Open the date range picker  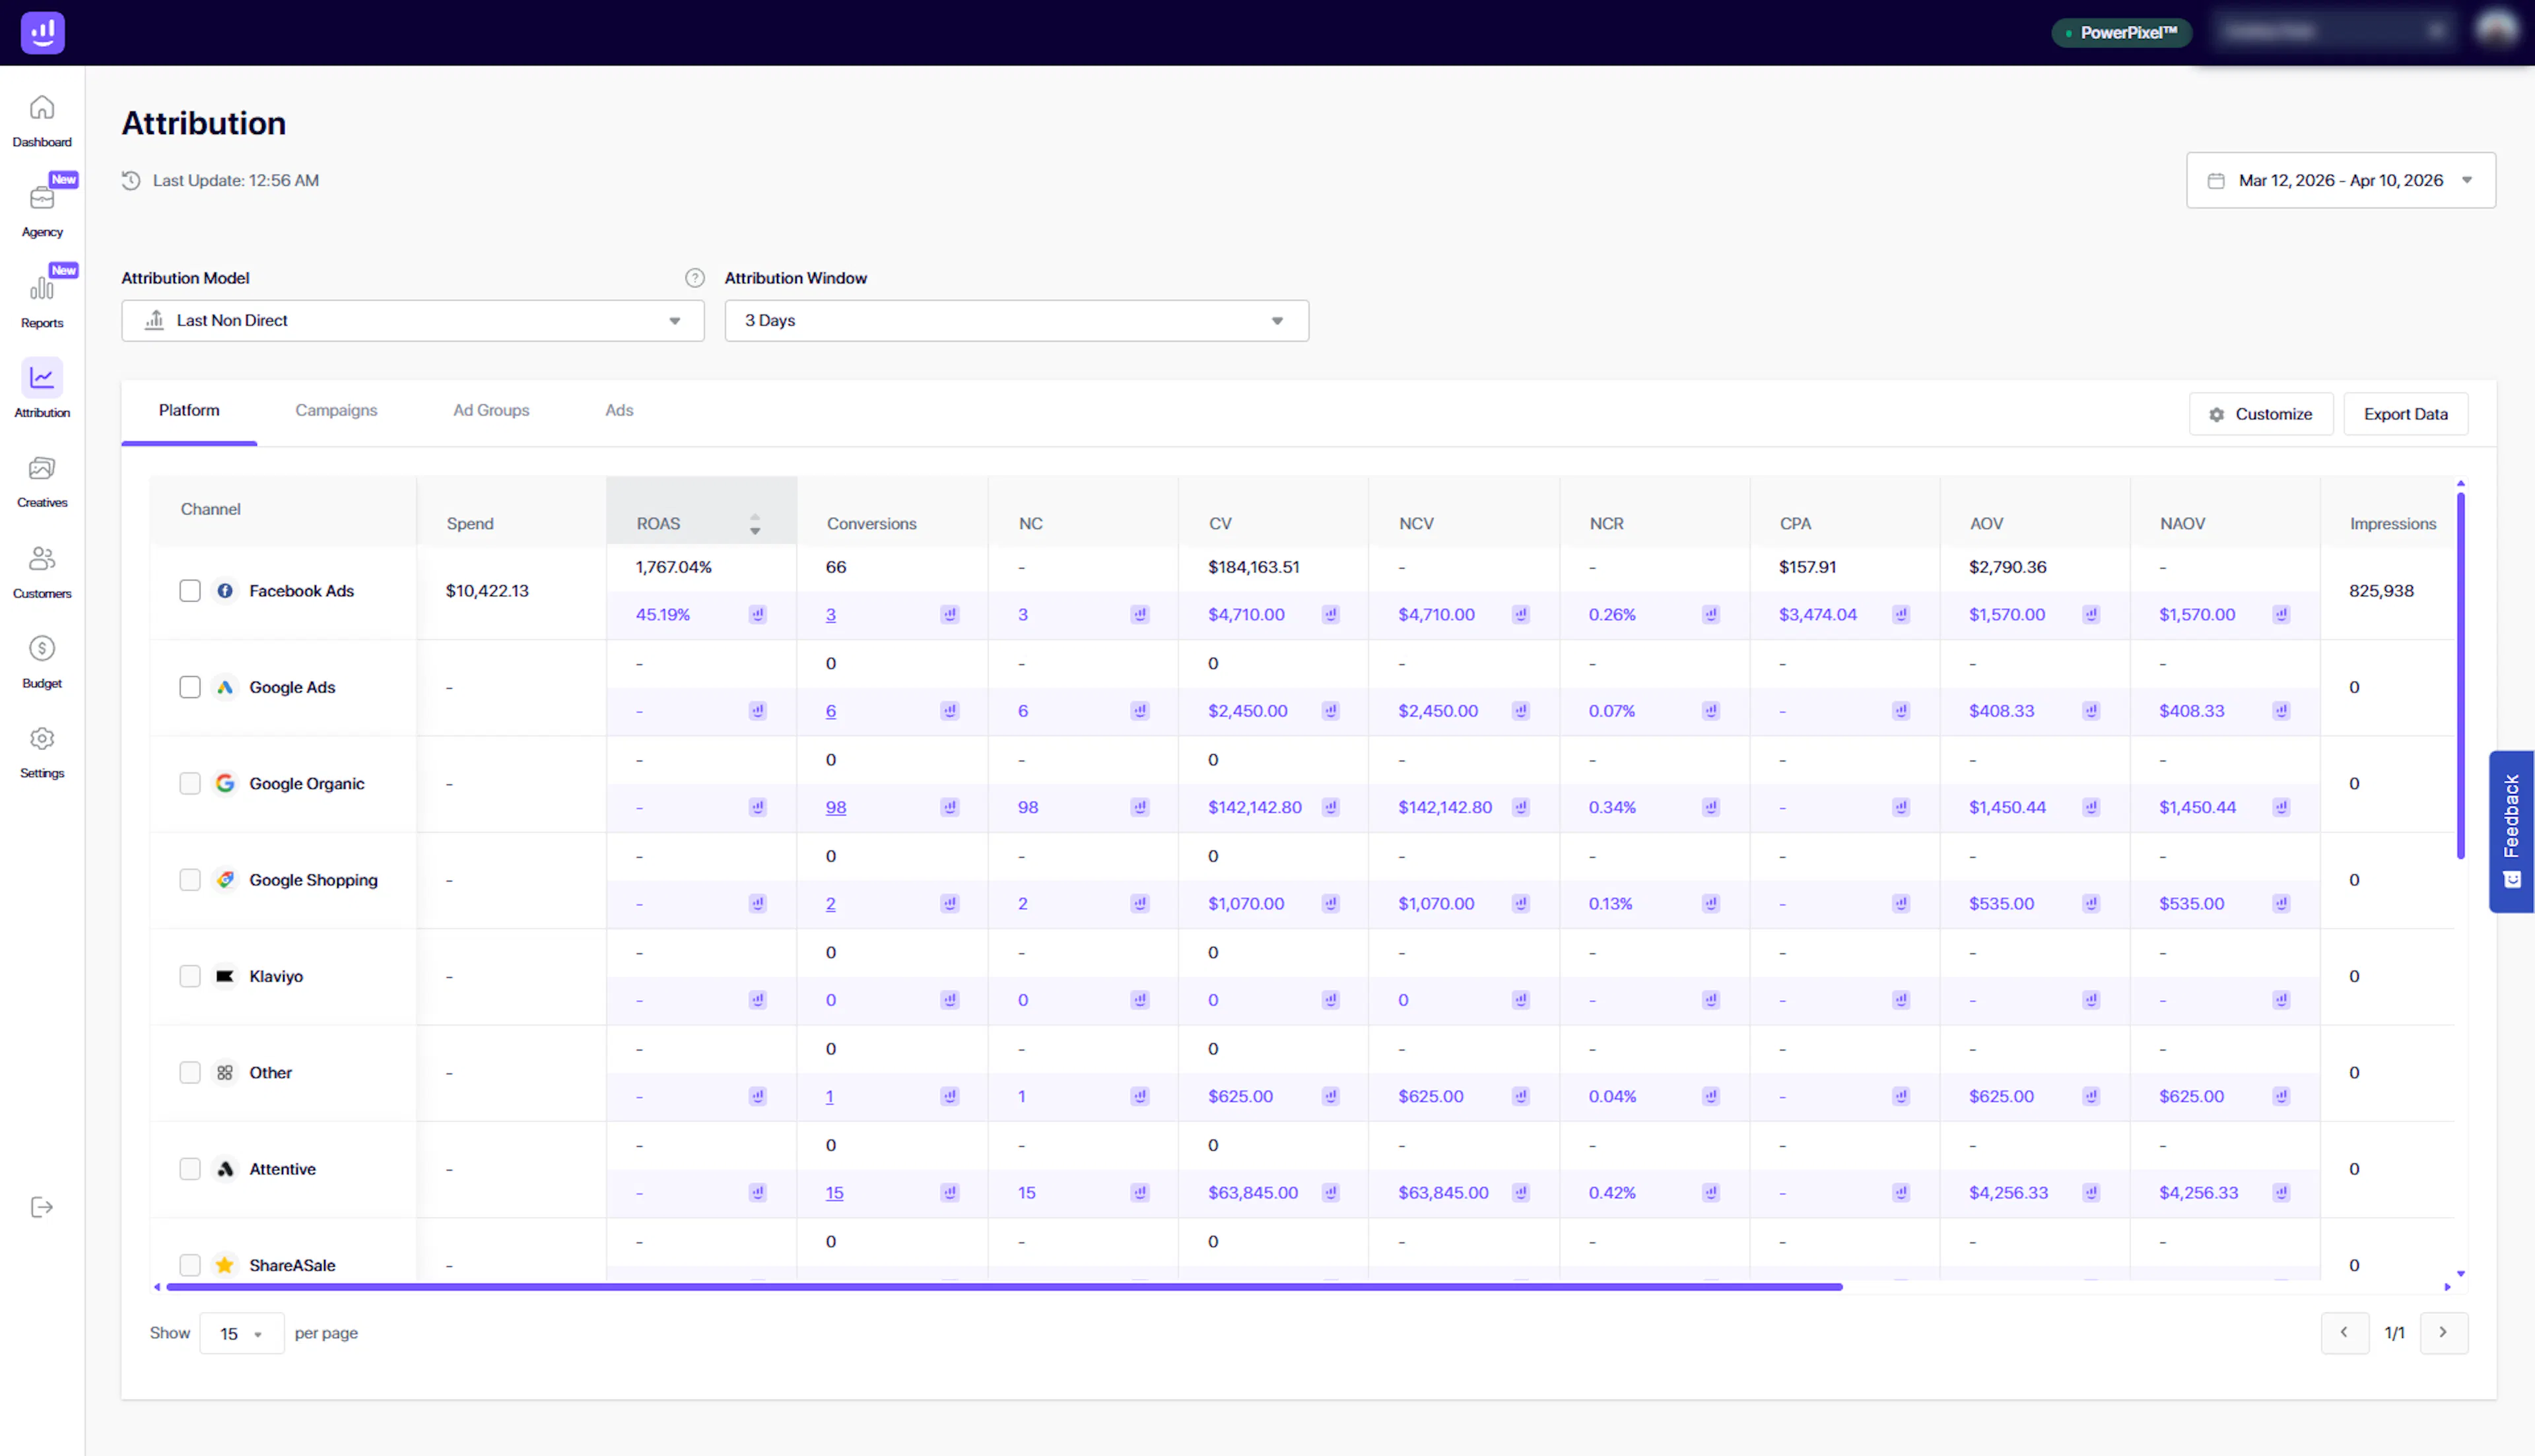2340,180
